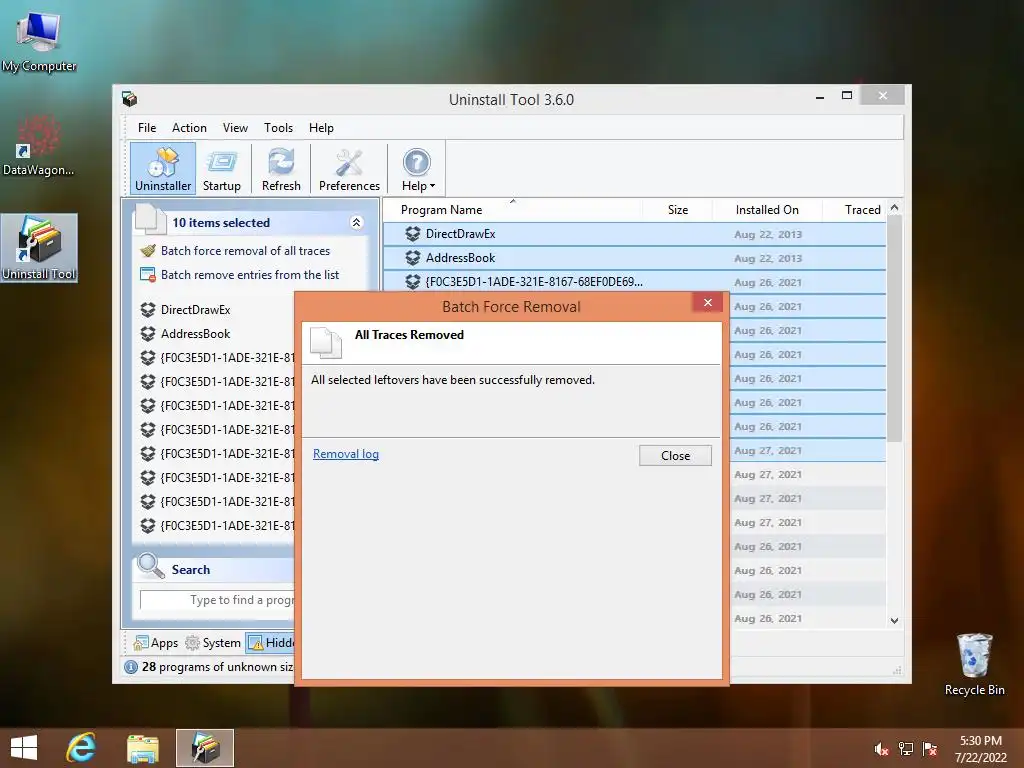
Task: Select the Uninstaller toolbar button
Action: pyautogui.click(x=163, y=168)
